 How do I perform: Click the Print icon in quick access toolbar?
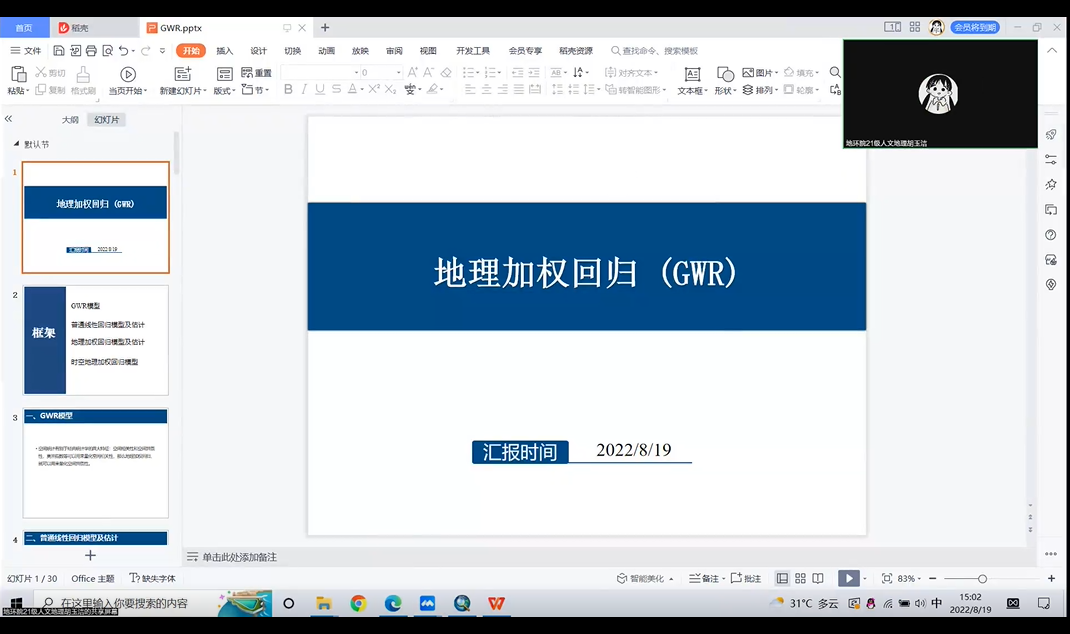[91, 51]
